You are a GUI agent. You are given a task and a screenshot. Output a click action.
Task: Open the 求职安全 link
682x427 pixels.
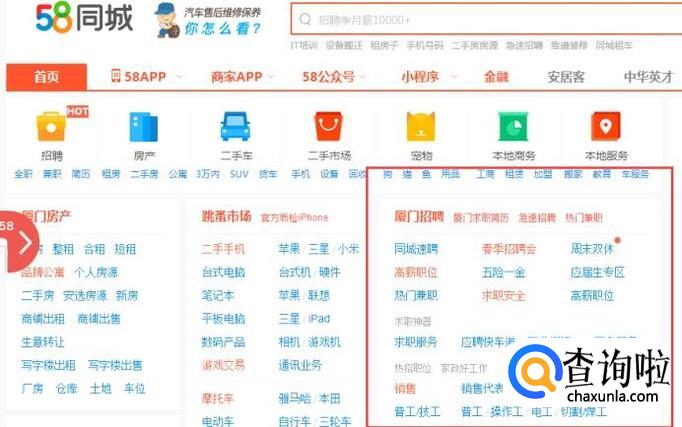pyautogui.click(x=504, y=296)
